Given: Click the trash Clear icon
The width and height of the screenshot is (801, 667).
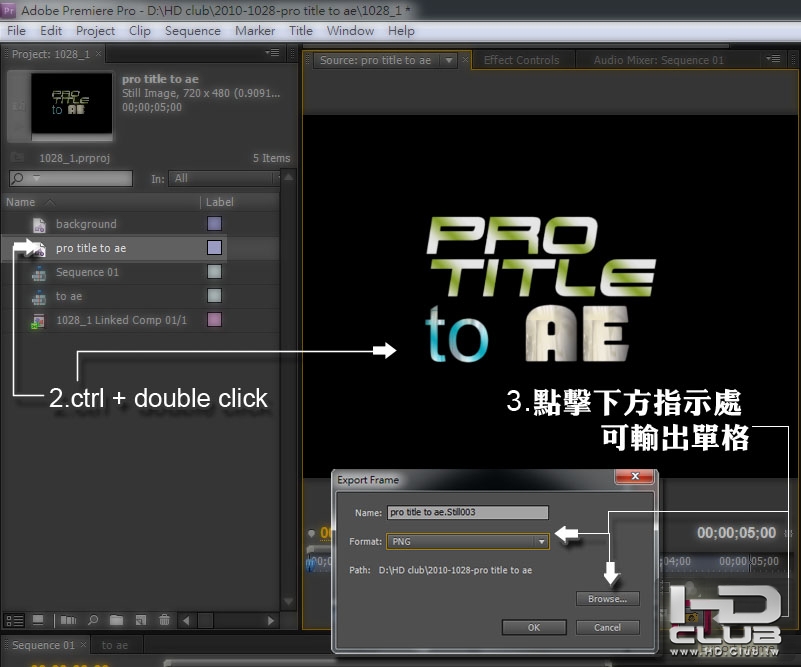Looking at the screenshot, I should point(164,621).
